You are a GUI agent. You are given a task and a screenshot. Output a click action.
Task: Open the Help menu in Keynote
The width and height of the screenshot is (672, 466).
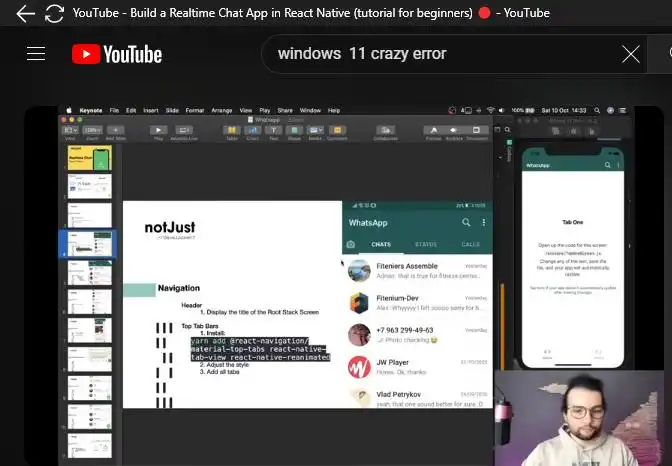point(333,110)
